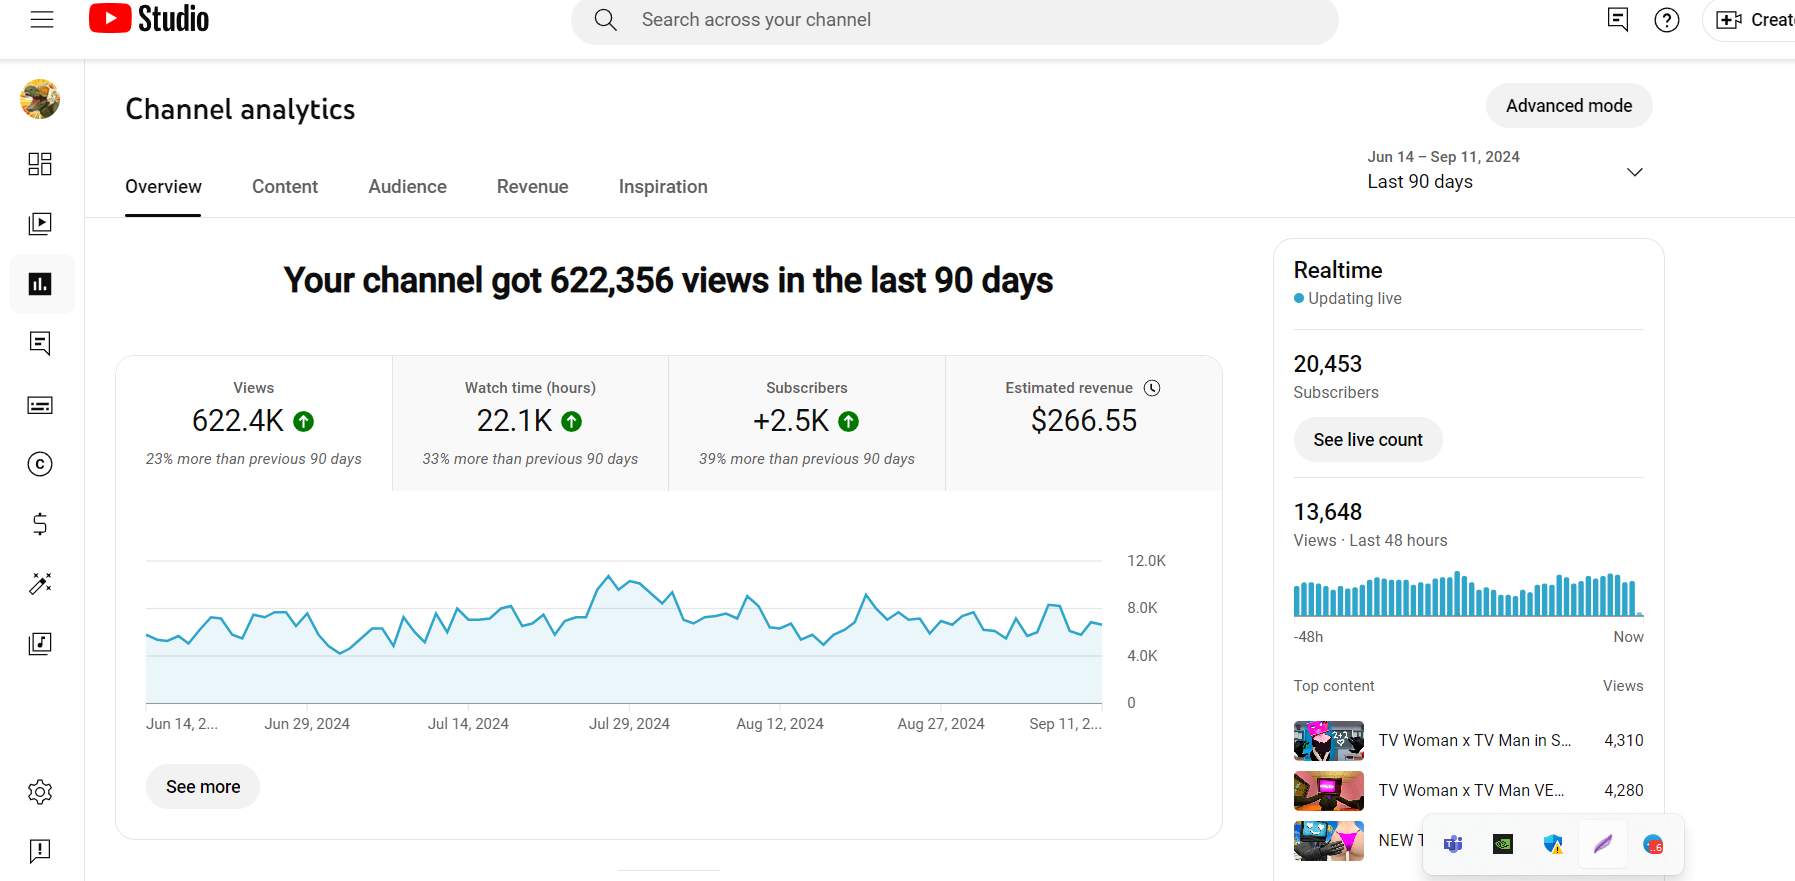Open thumbnail of TV Woman x TV Man VE...

[x=1329, y=791]
